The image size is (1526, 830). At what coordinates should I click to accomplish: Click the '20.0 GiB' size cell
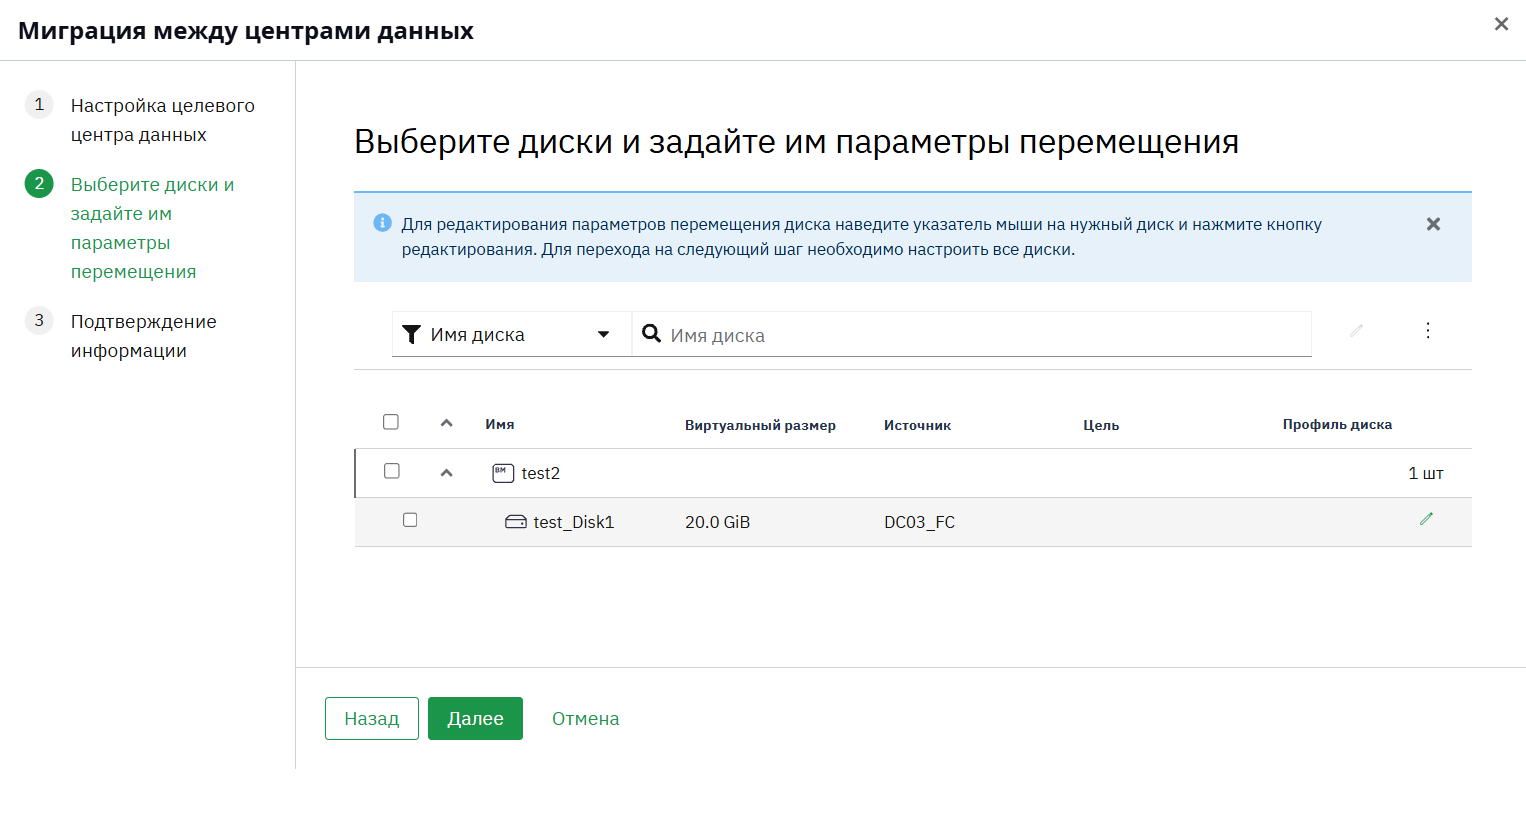point(717,522)
